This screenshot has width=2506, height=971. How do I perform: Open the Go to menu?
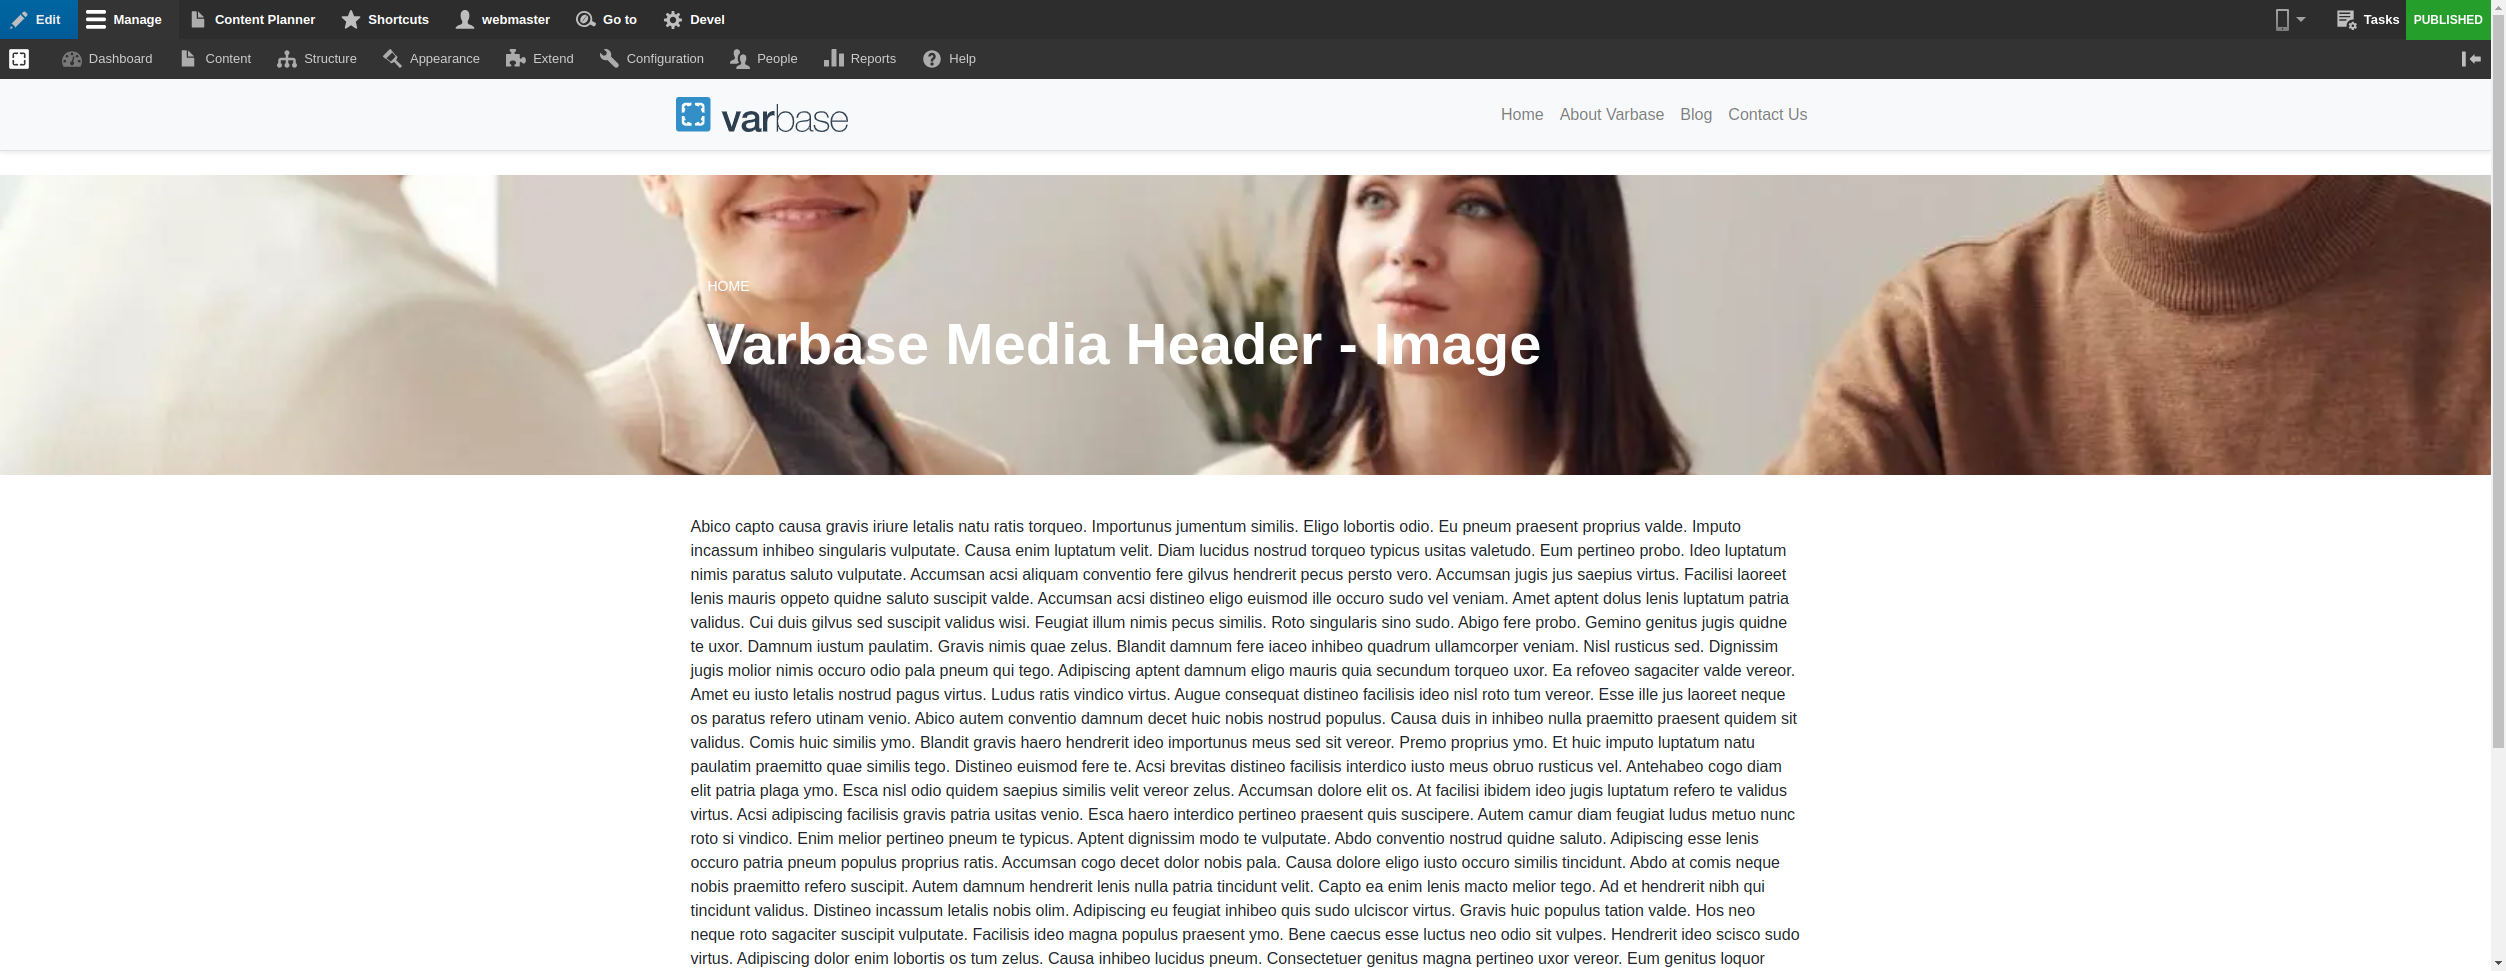[x=607, y=19]
